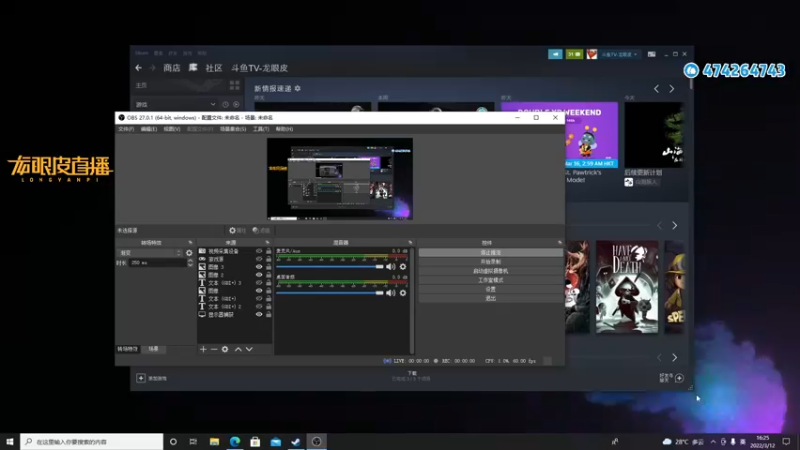
Task: Go back in the Steam window
Action: click(x=139, y=68)
